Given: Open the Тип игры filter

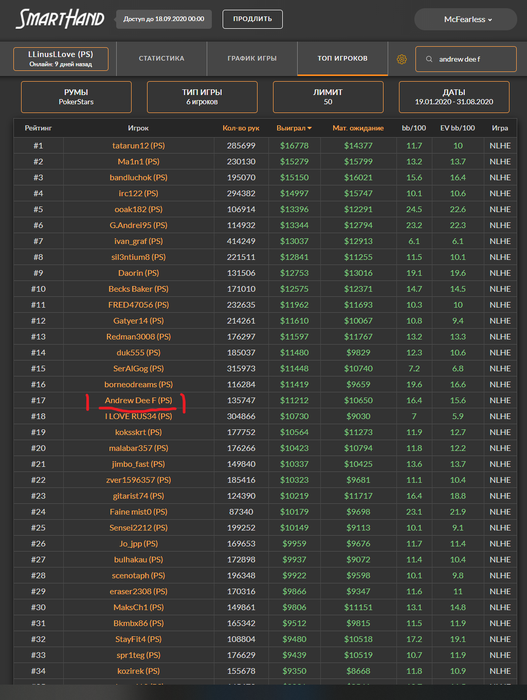Looking at the screenshot, I should (202, 97).
